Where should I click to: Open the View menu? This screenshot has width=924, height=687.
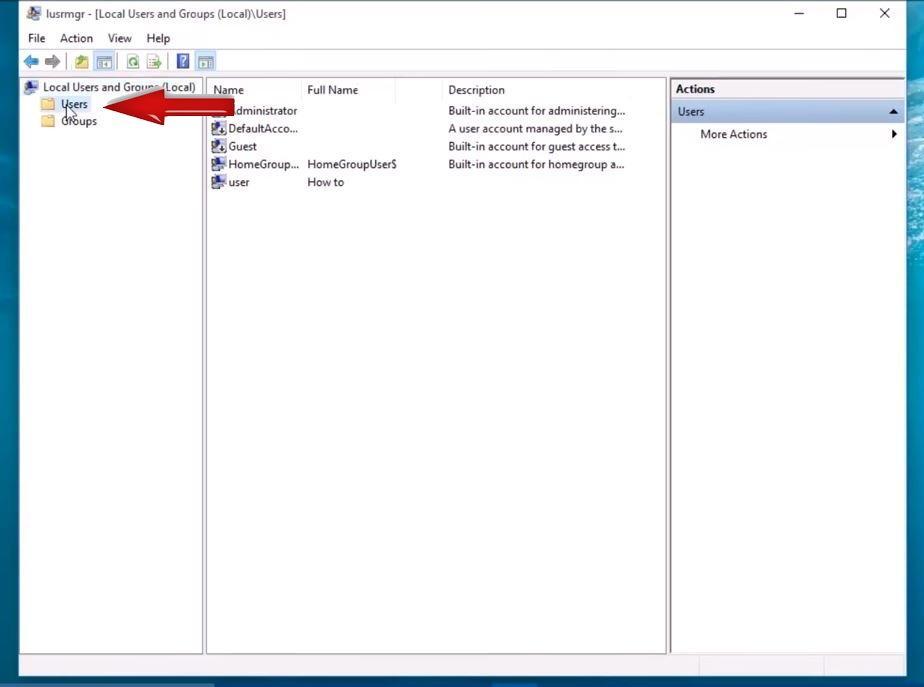119,38
